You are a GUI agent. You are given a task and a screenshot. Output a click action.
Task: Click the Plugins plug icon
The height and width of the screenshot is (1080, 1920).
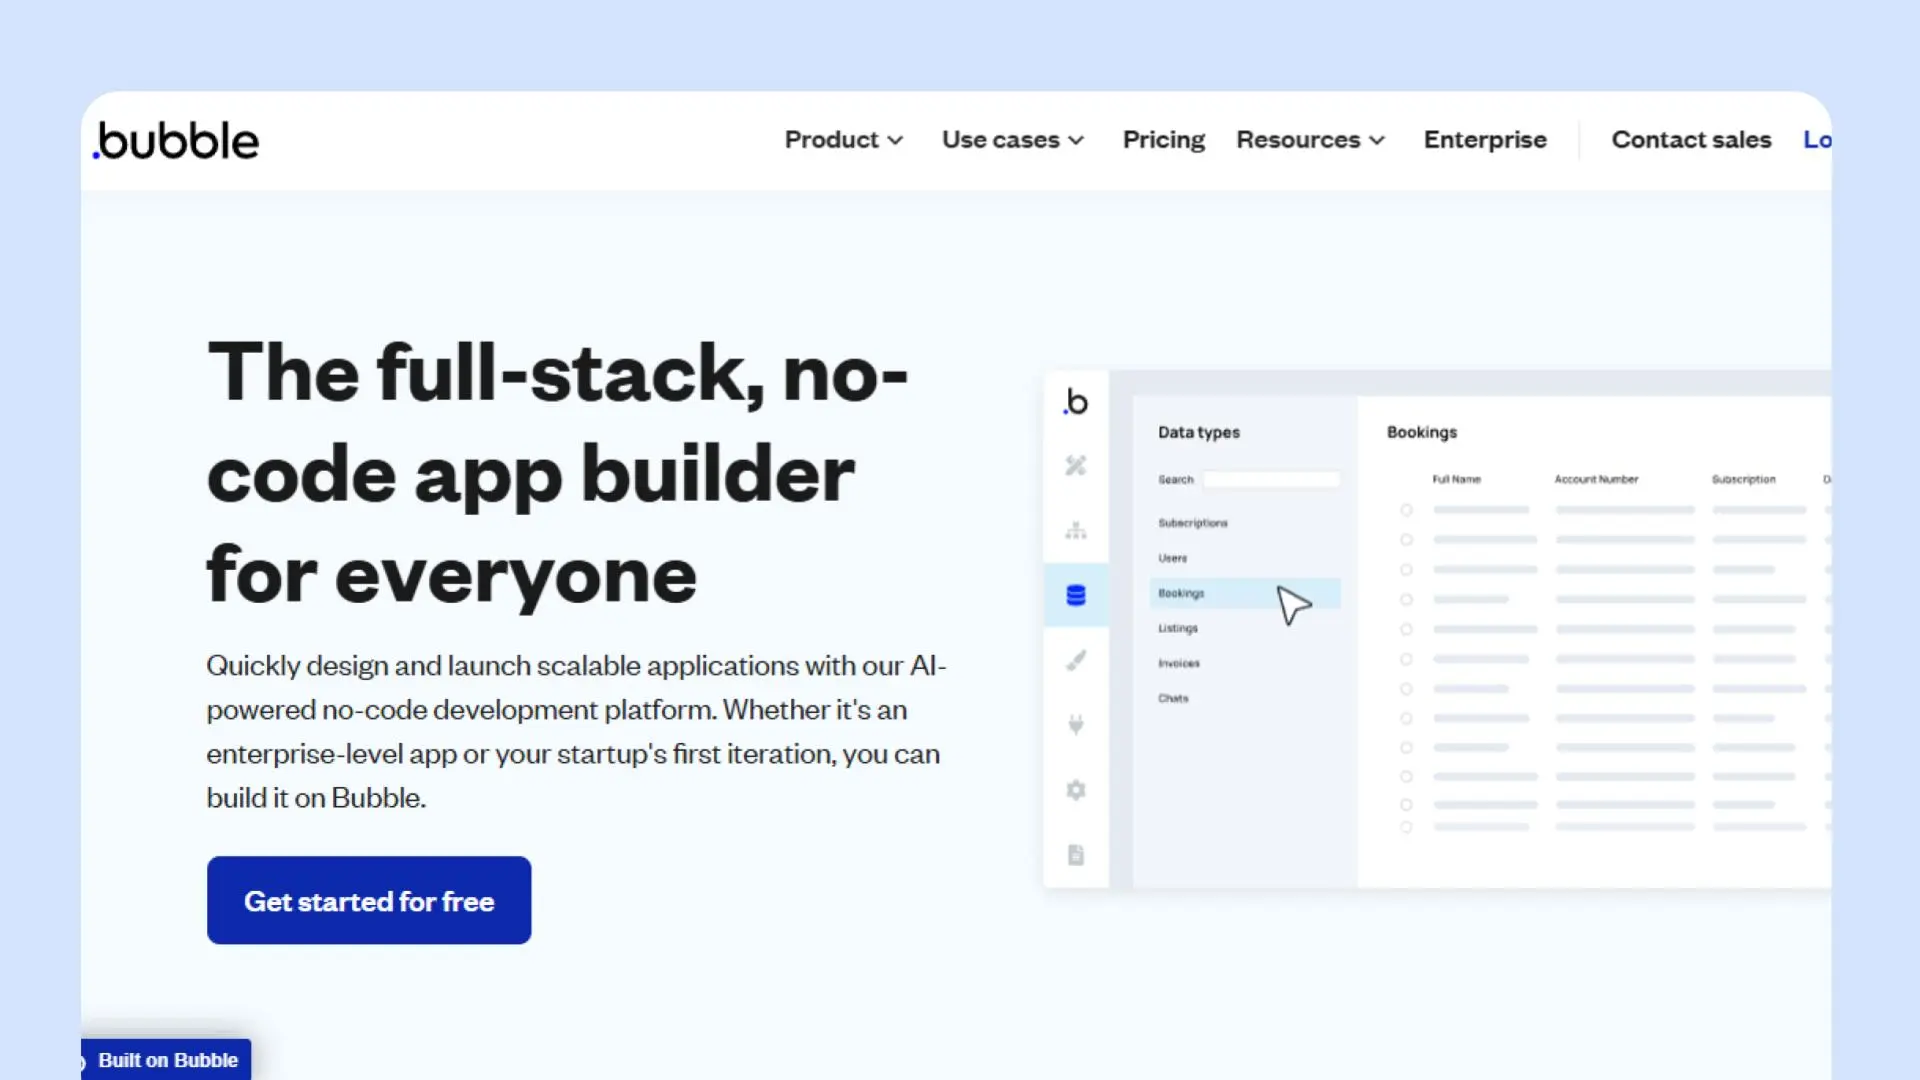1075,725
